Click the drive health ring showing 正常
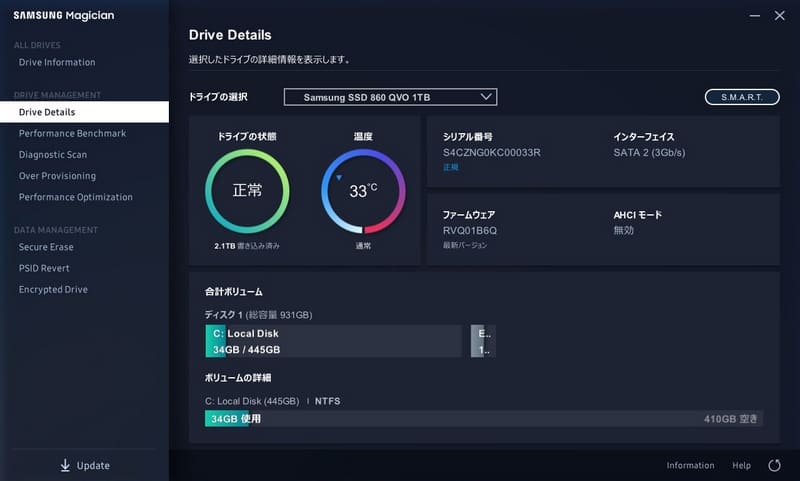Viewport: 800px width, 481px height. point(247,191)
